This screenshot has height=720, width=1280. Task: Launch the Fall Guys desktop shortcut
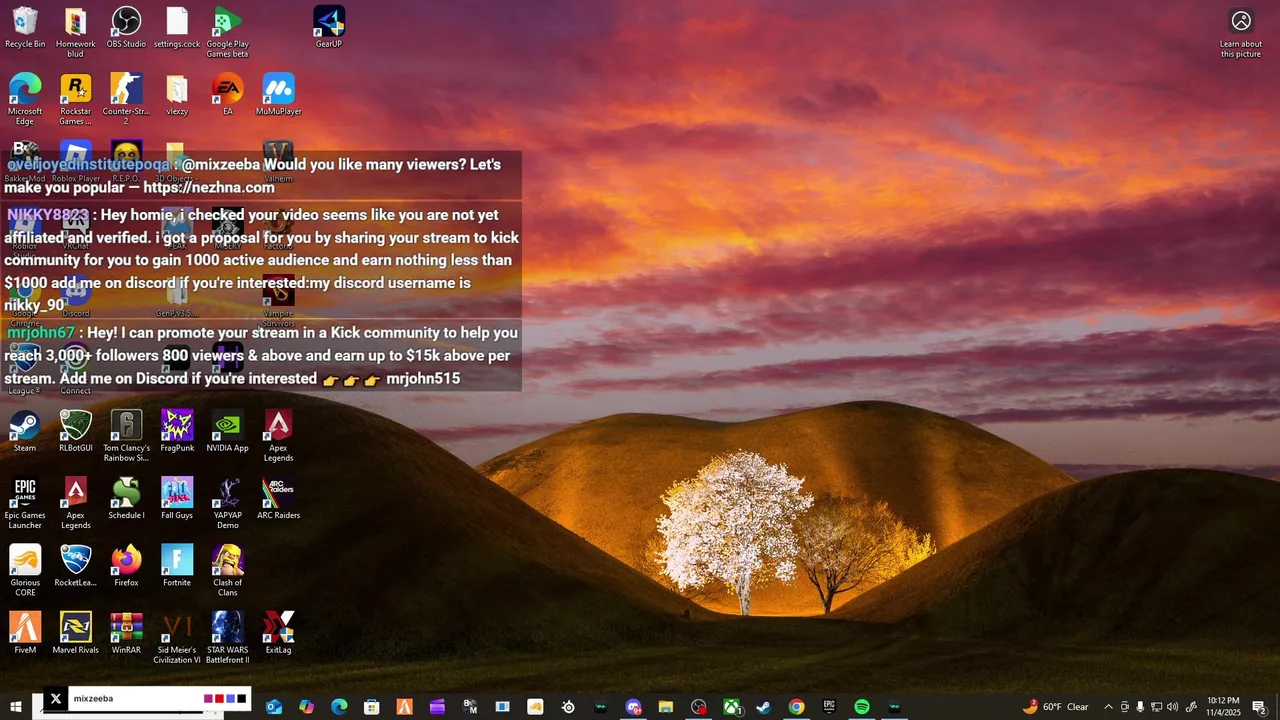[177, 498]
